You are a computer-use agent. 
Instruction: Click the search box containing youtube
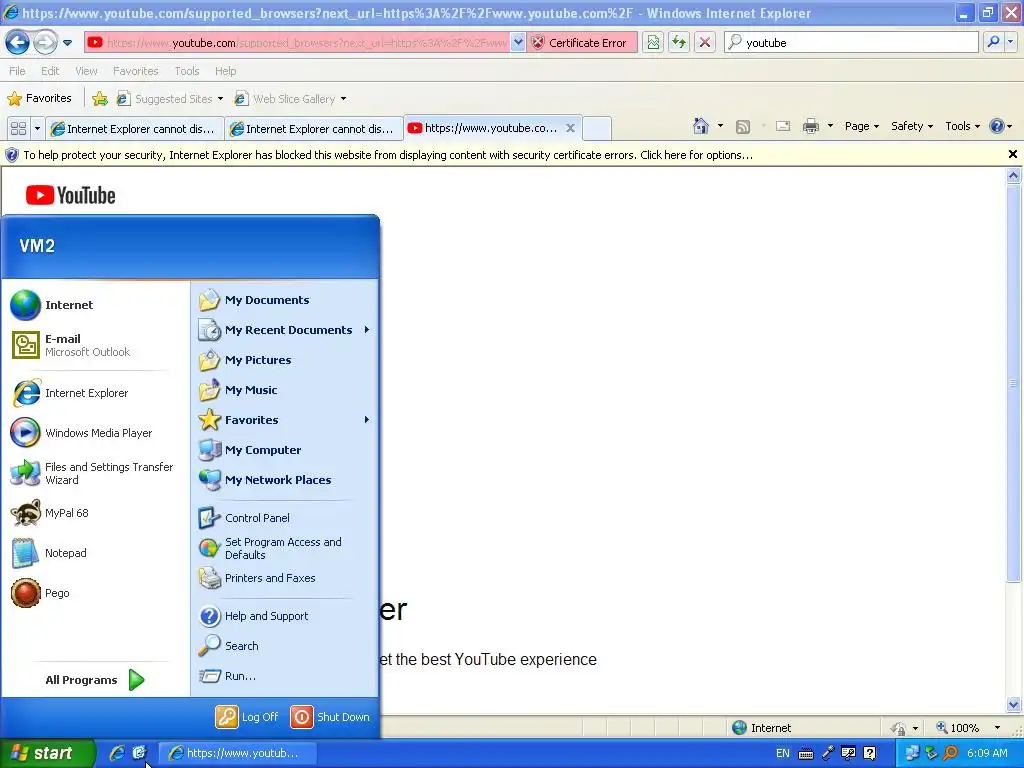851,43
